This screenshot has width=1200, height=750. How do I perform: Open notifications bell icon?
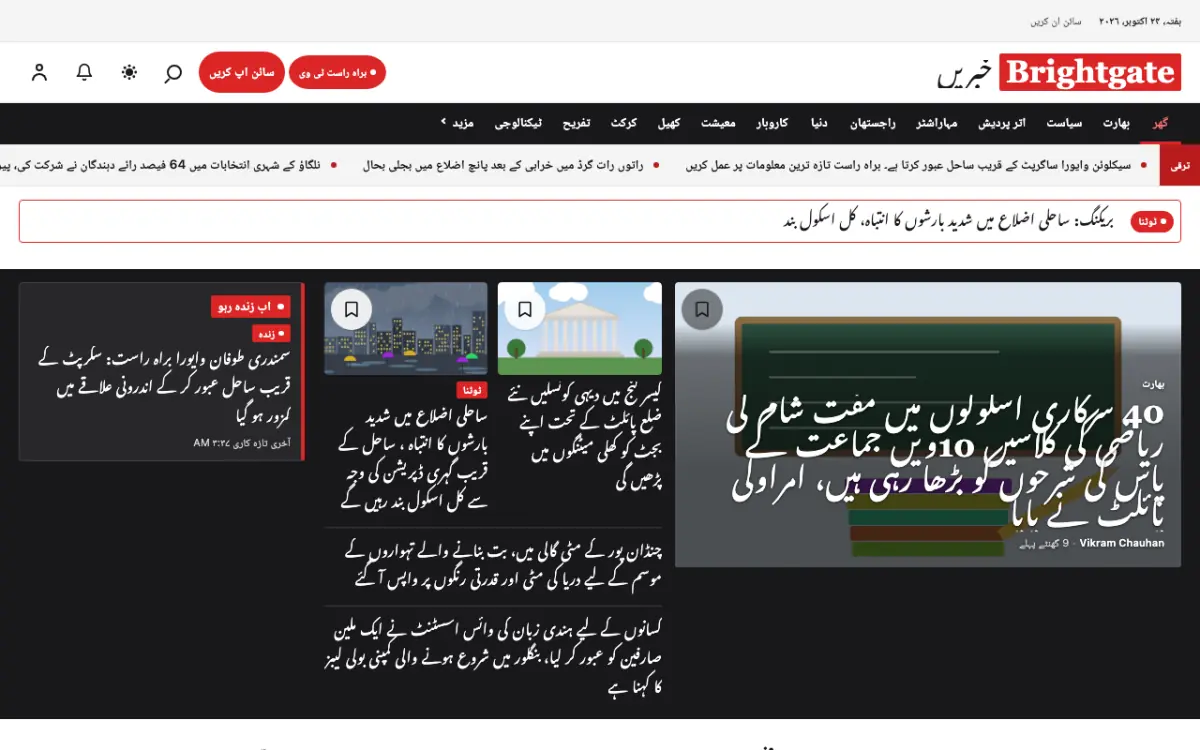[x=84, y=72]
